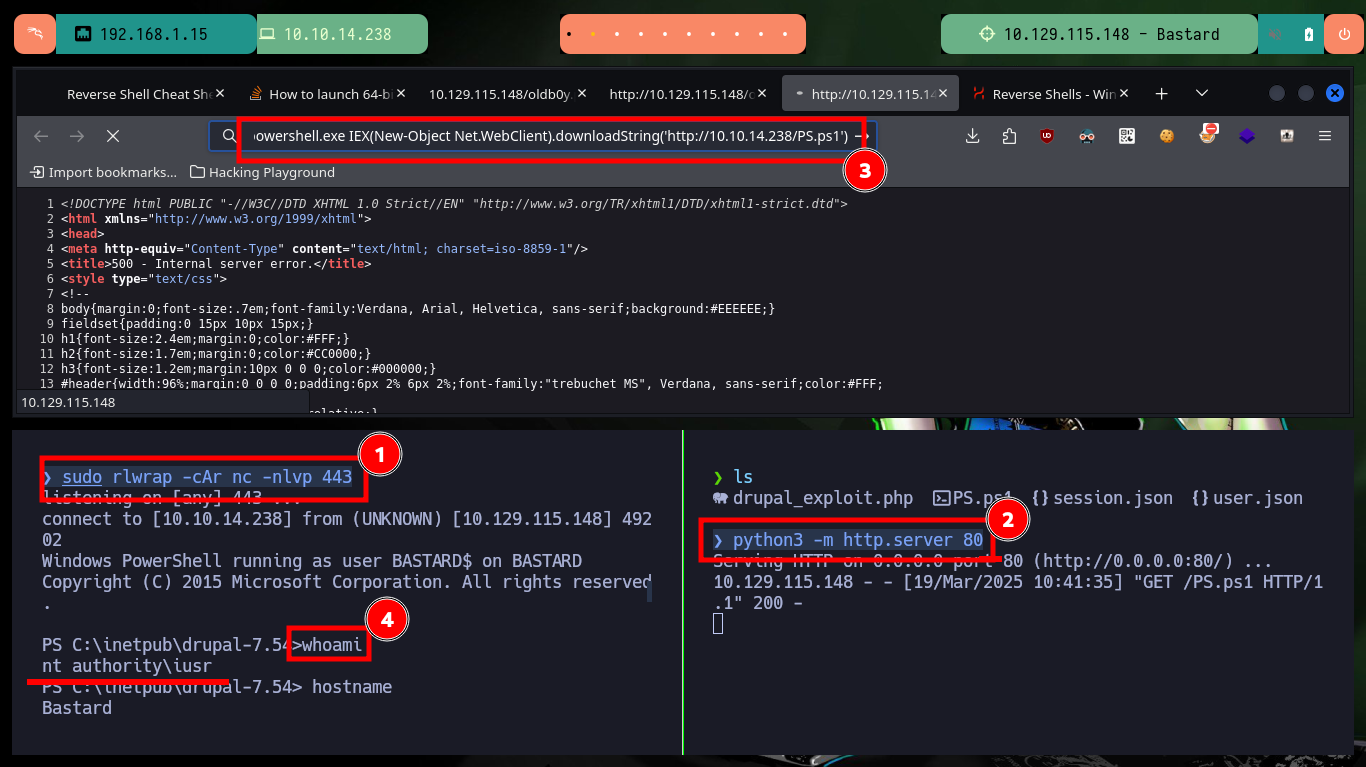
Task: Click the fox extension icon with red badge
Action: [x=1208, y=135]
